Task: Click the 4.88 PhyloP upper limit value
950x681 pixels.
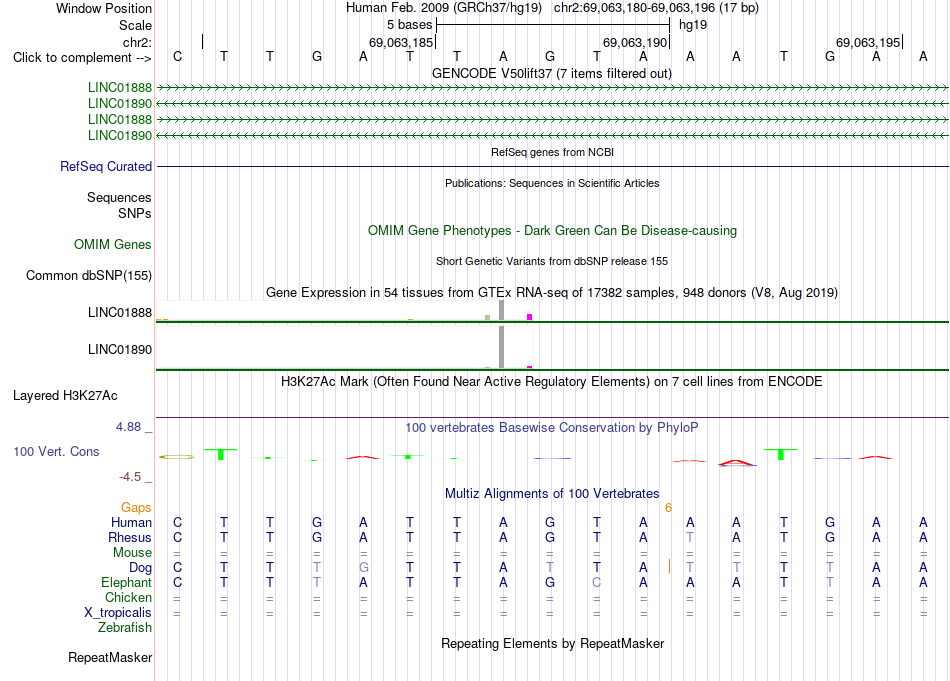Action: coord(128,427)
